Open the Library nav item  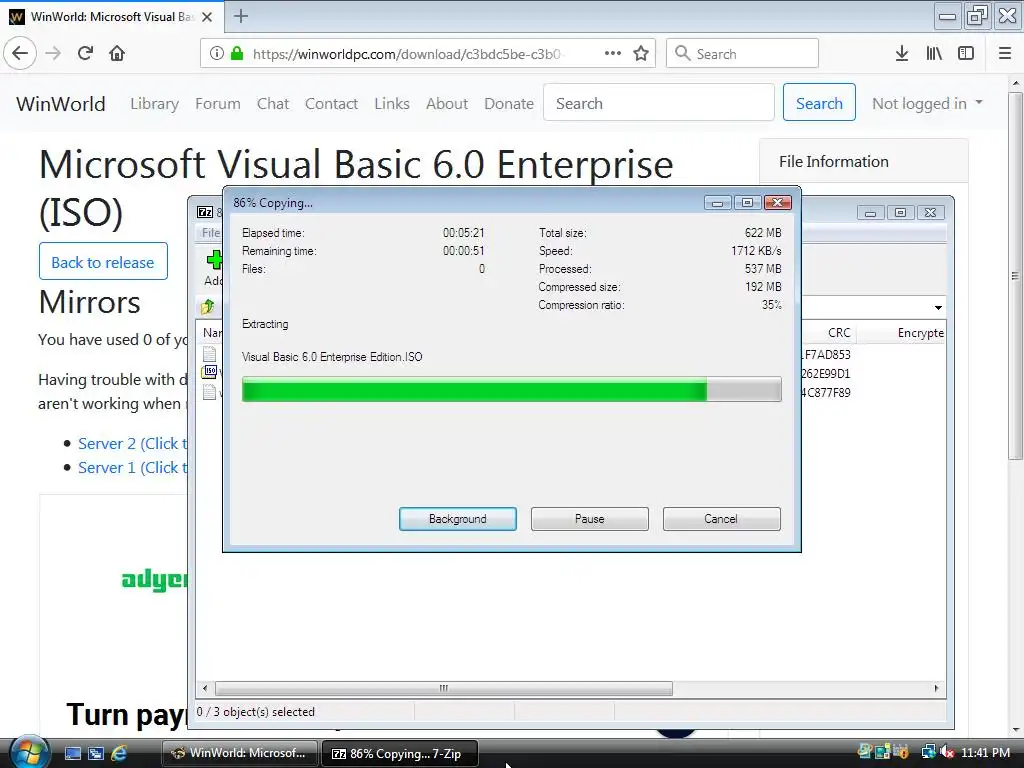coord(154,104)
